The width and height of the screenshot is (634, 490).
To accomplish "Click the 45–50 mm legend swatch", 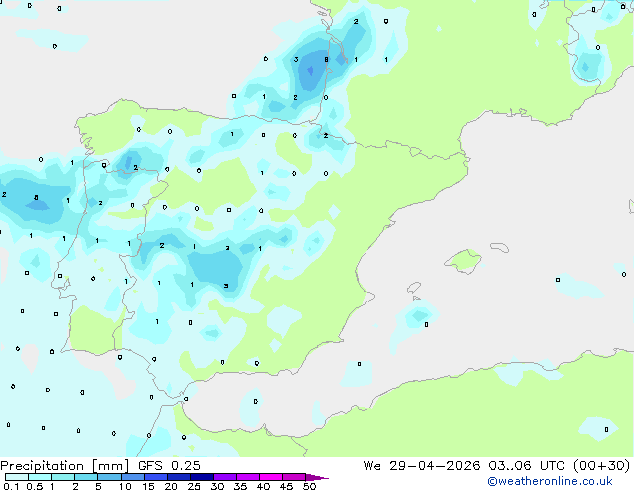I will coord(293,477).
